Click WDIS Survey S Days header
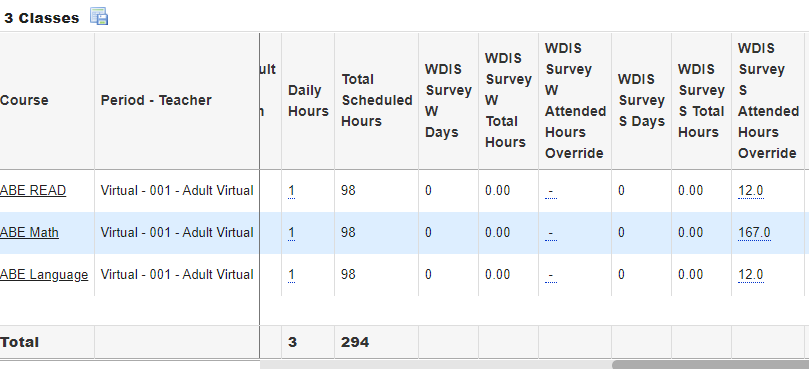Screen dimensions: 809x369 (x=641, y=100)
